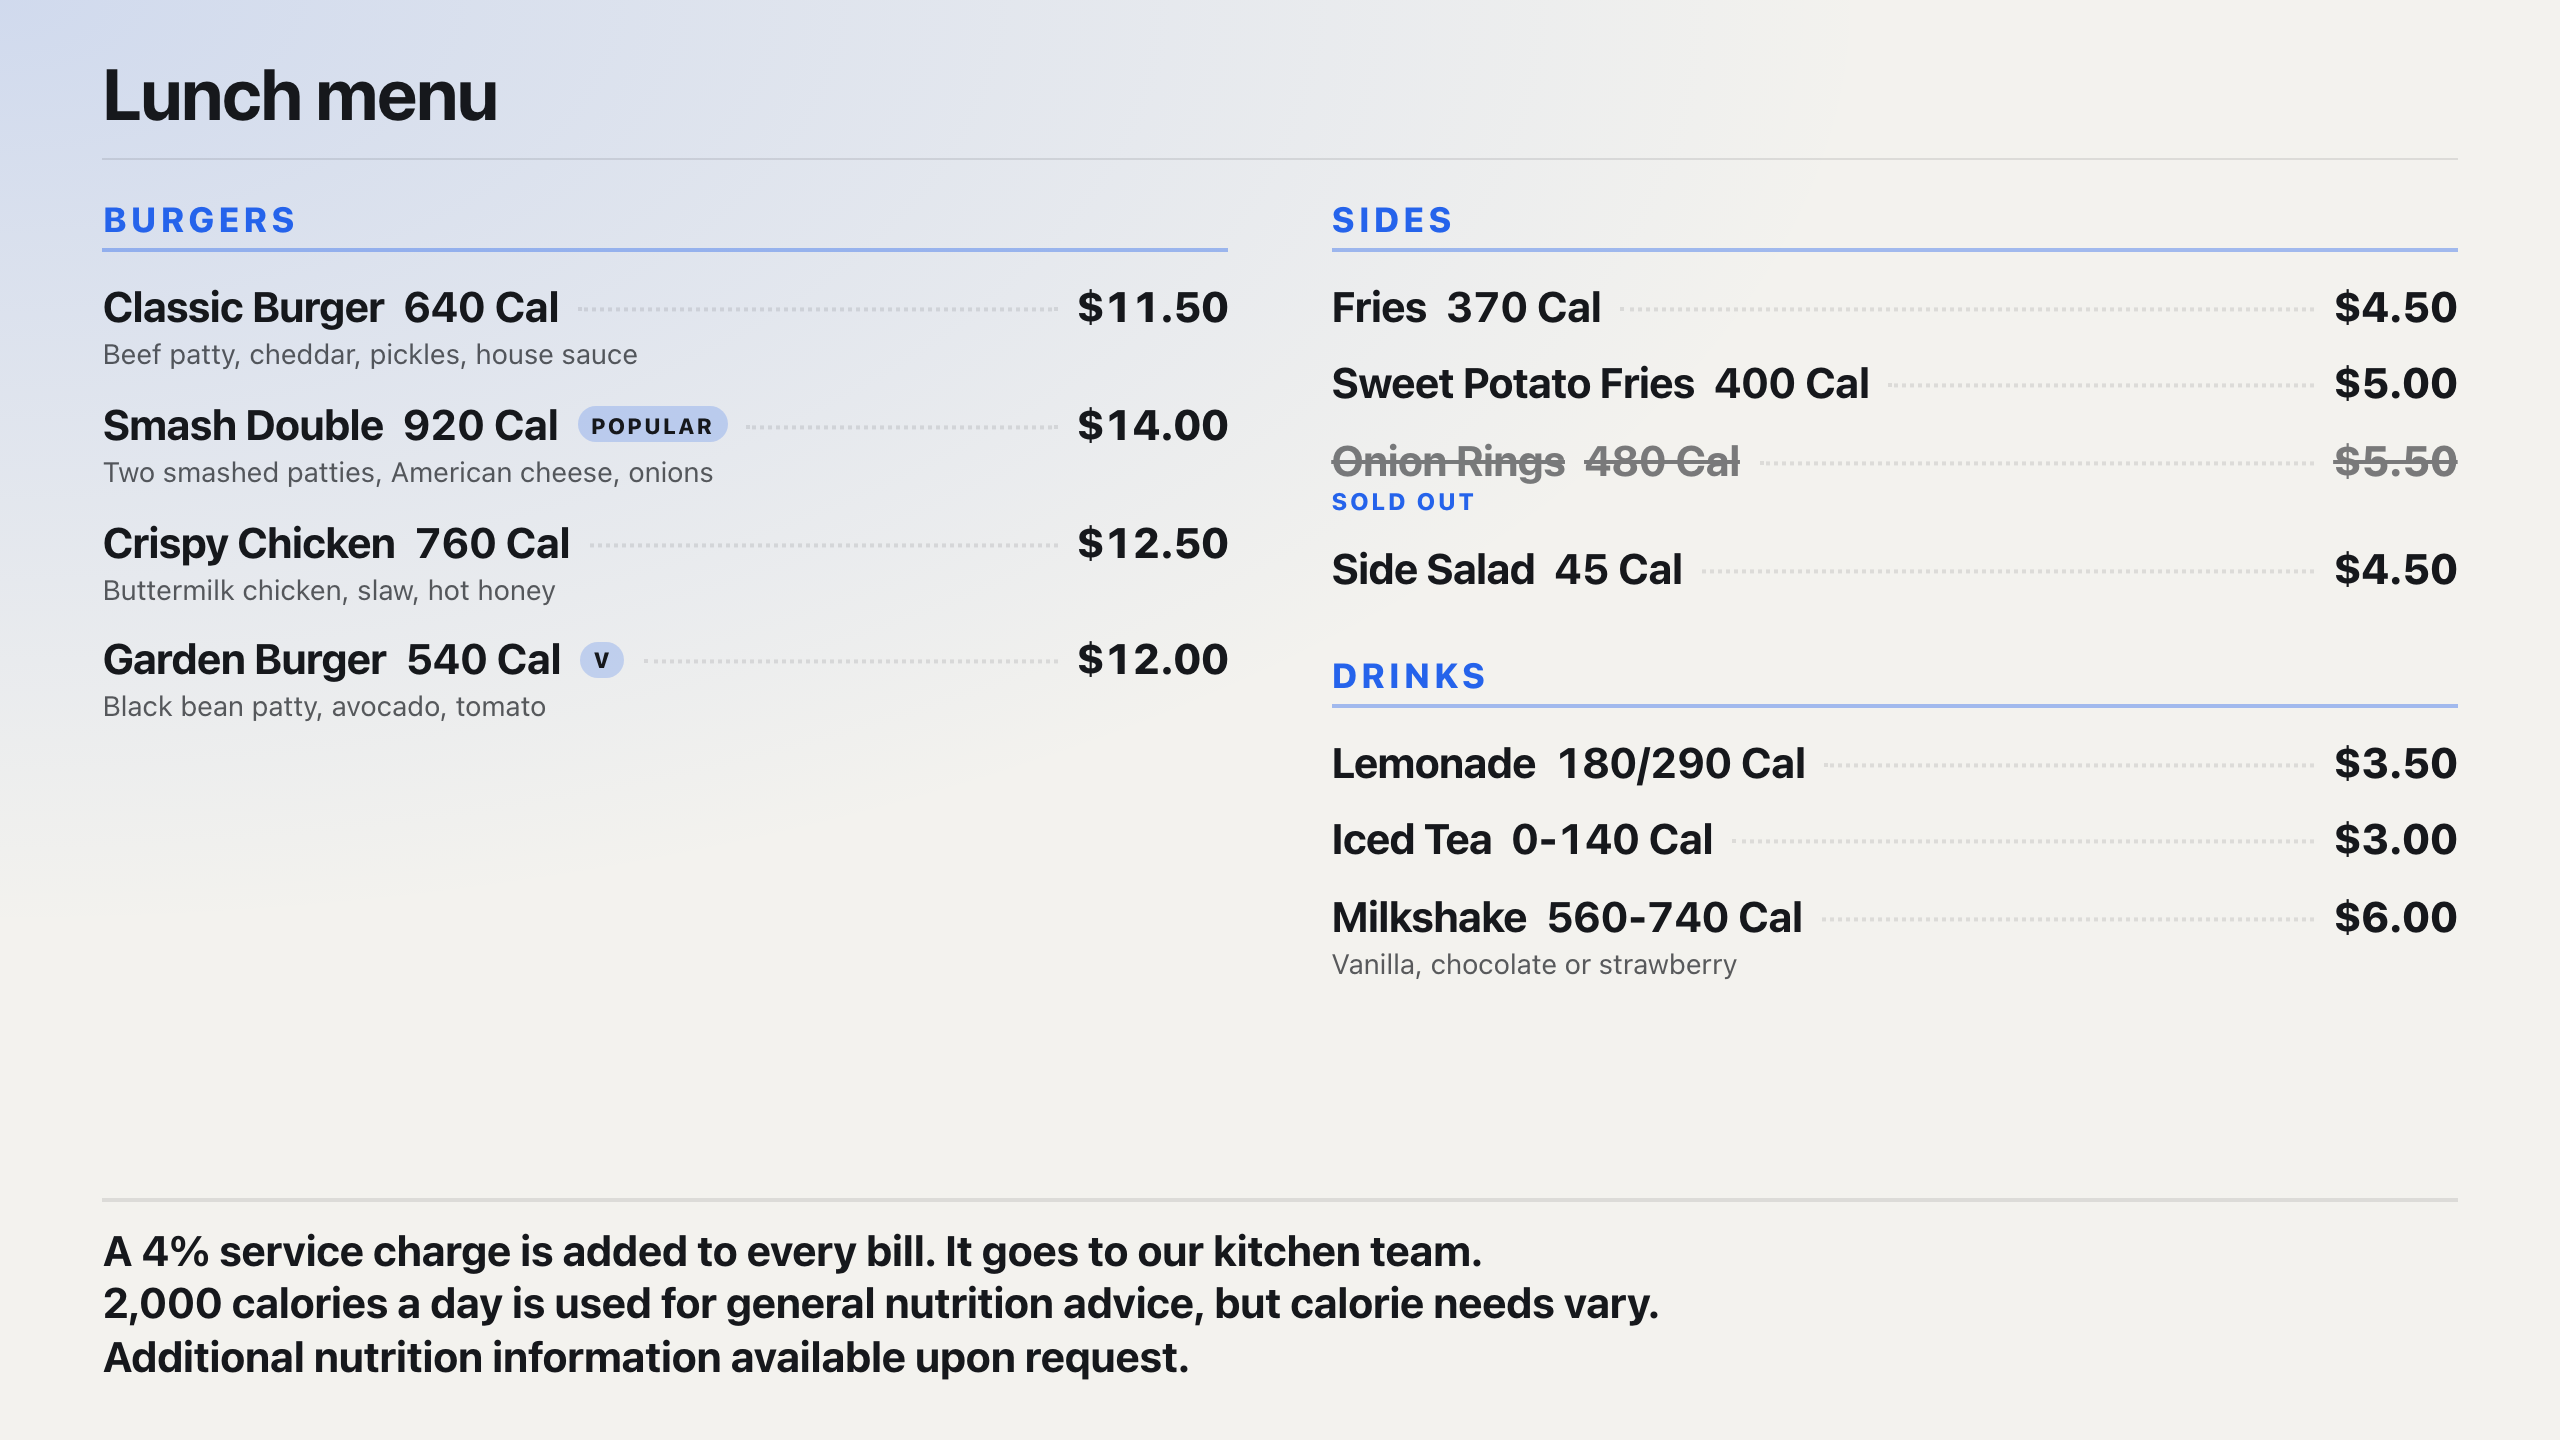Image resolution: width=2560 pixels, height=1440 pixels.
Task: Select the Fries 370 Cal item
Action: [x=1466, y=308]
